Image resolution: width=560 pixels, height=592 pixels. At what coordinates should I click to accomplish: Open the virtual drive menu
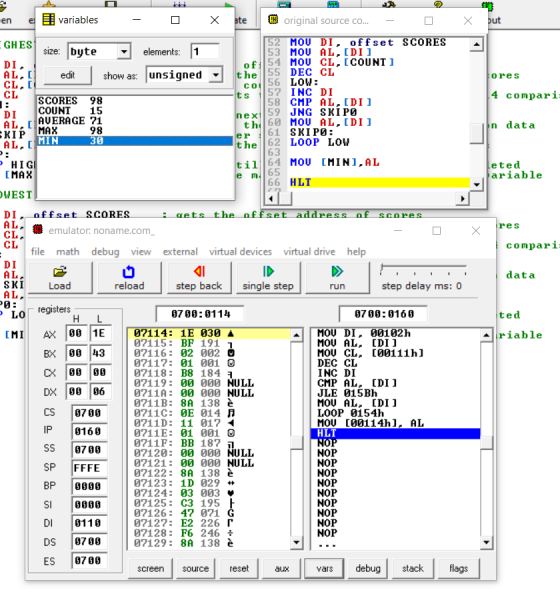click(x=309, y=251)
